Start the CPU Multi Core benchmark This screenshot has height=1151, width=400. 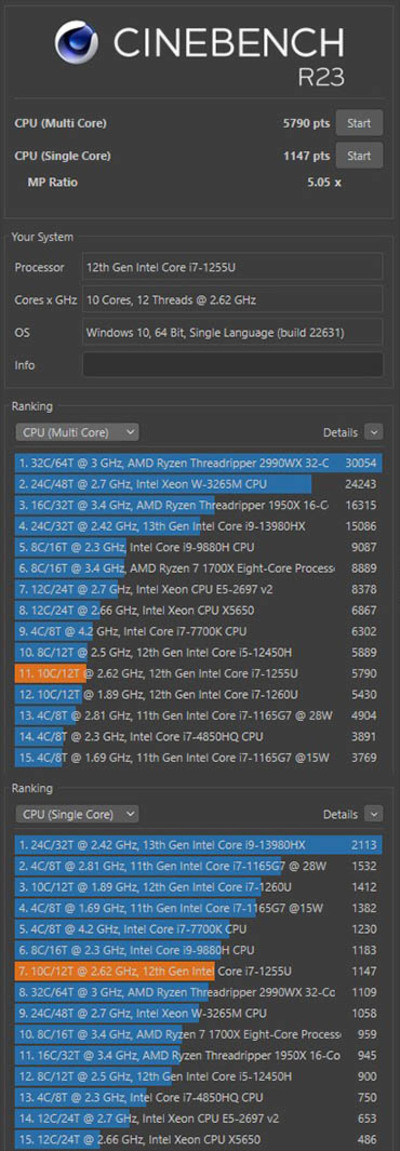coord(359,123)
